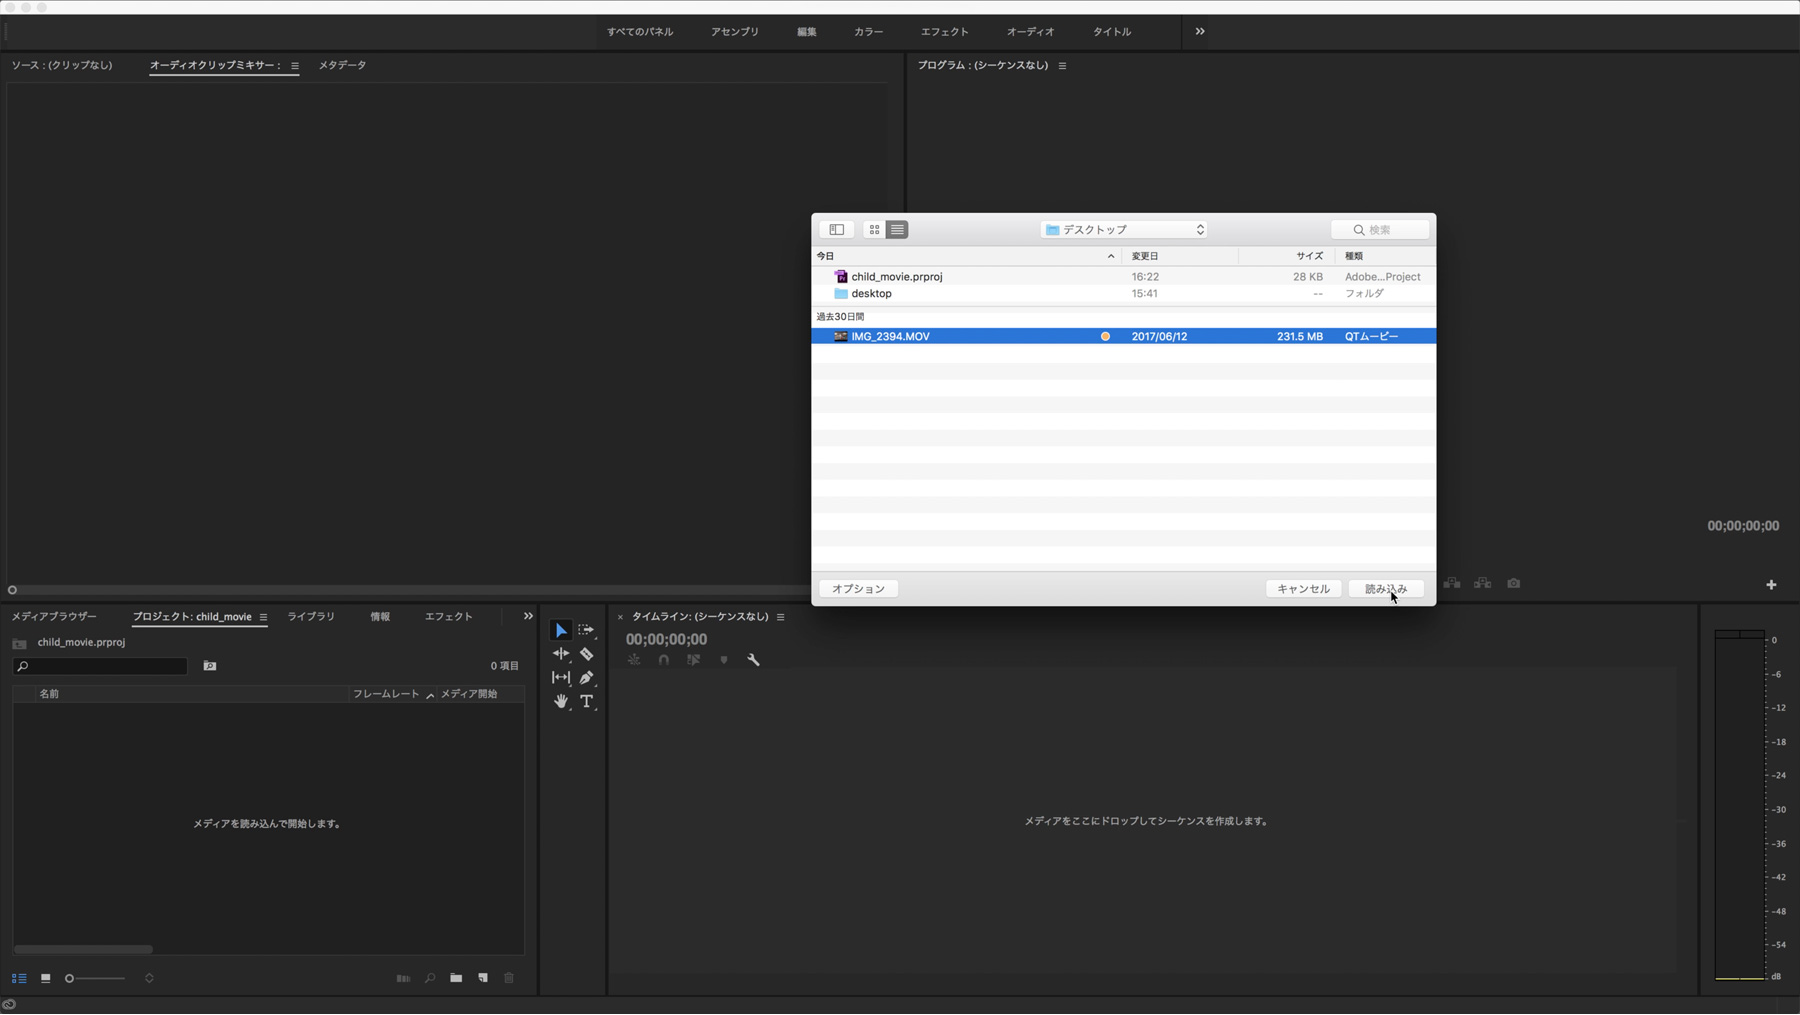This screenshot has height=1015, width=1800.
Task: Open プログラム panel menu icon
Action: point(1062,66)
